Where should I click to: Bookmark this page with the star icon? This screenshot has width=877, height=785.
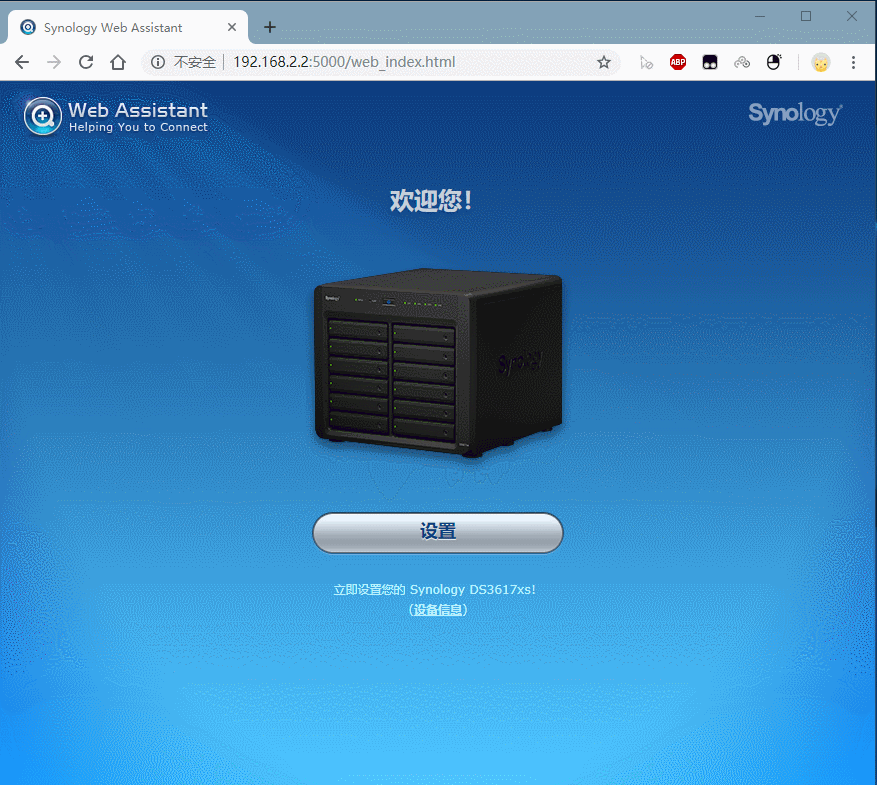click(604, 62)
